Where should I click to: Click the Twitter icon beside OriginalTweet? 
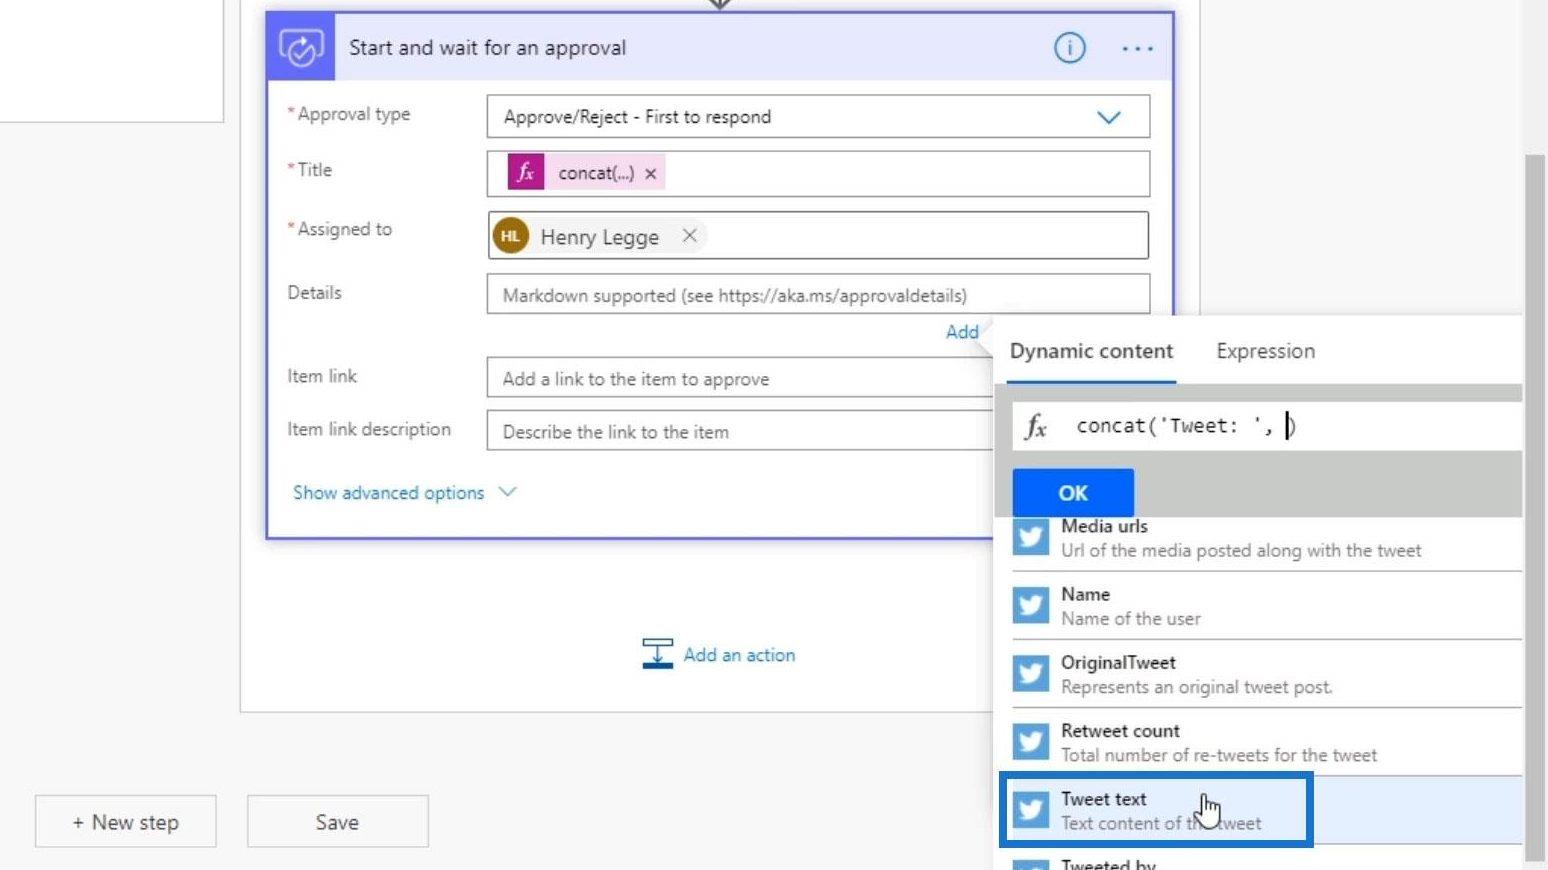pyautogui.click(x=1031, y=674)
